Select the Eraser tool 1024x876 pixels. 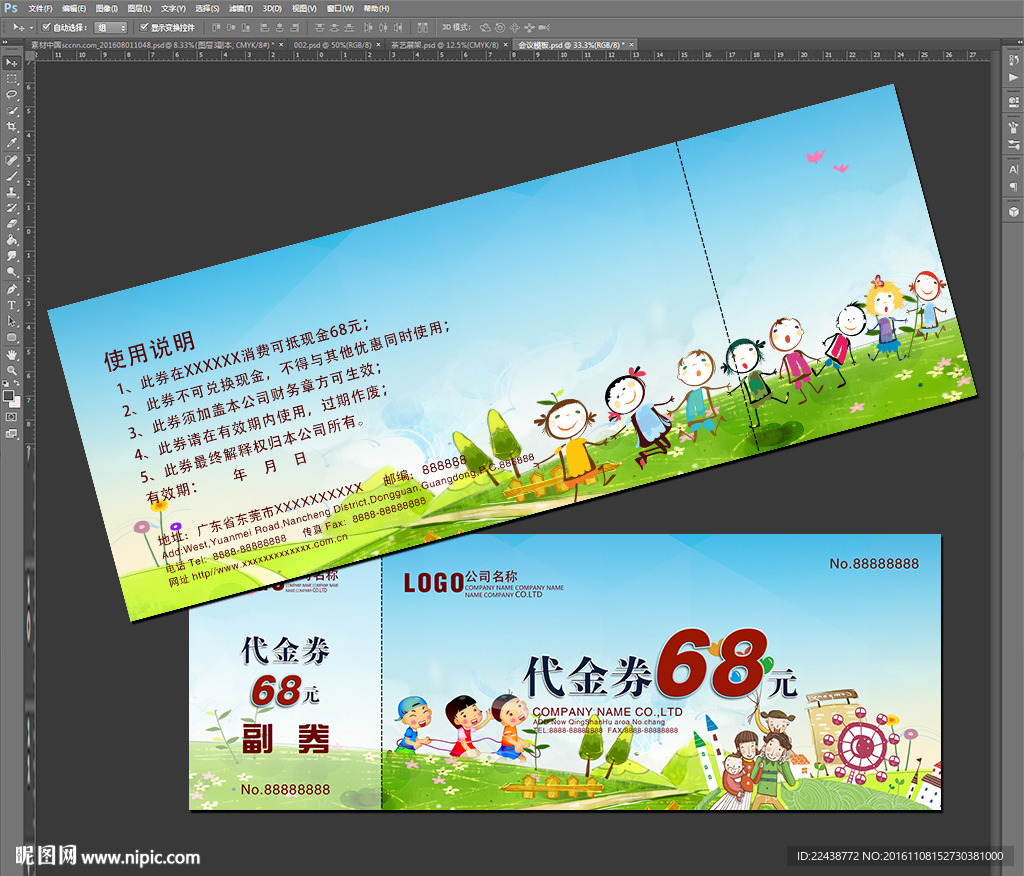click(12, 224)
